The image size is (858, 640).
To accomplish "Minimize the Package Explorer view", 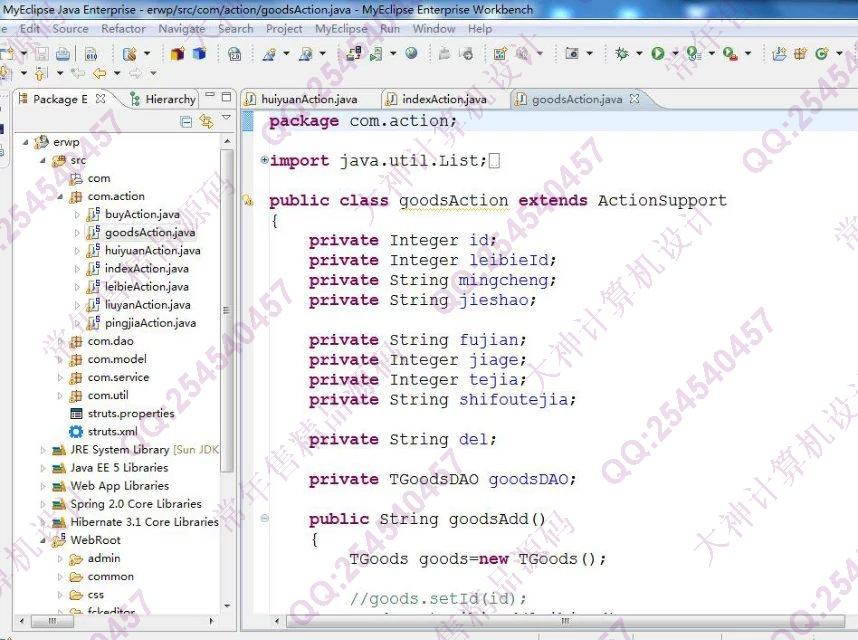I will tap(210, 96).
